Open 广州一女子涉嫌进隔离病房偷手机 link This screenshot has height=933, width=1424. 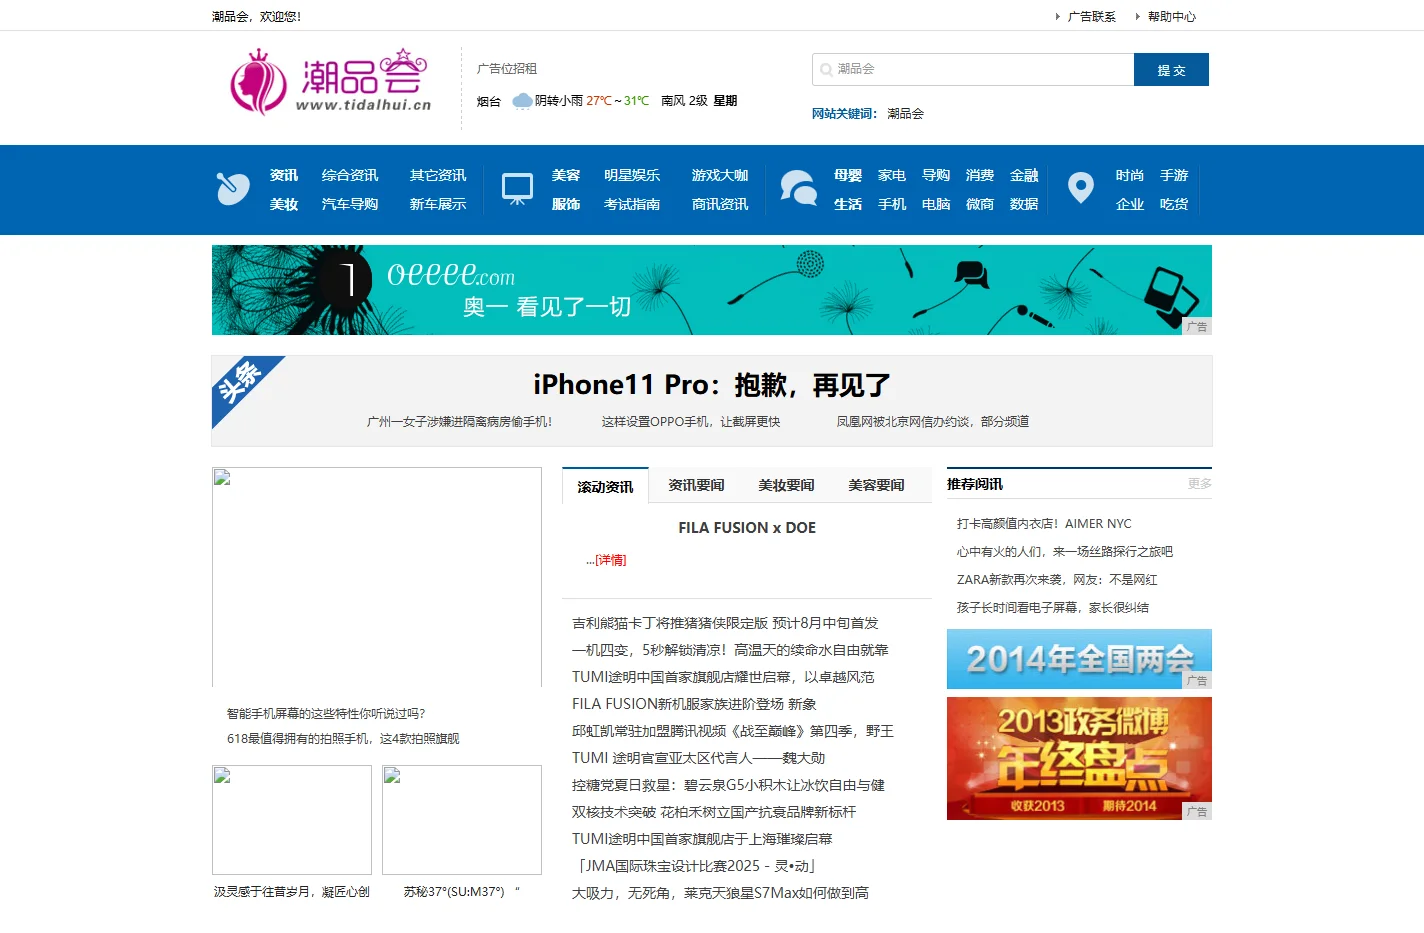tap(459, 422)
